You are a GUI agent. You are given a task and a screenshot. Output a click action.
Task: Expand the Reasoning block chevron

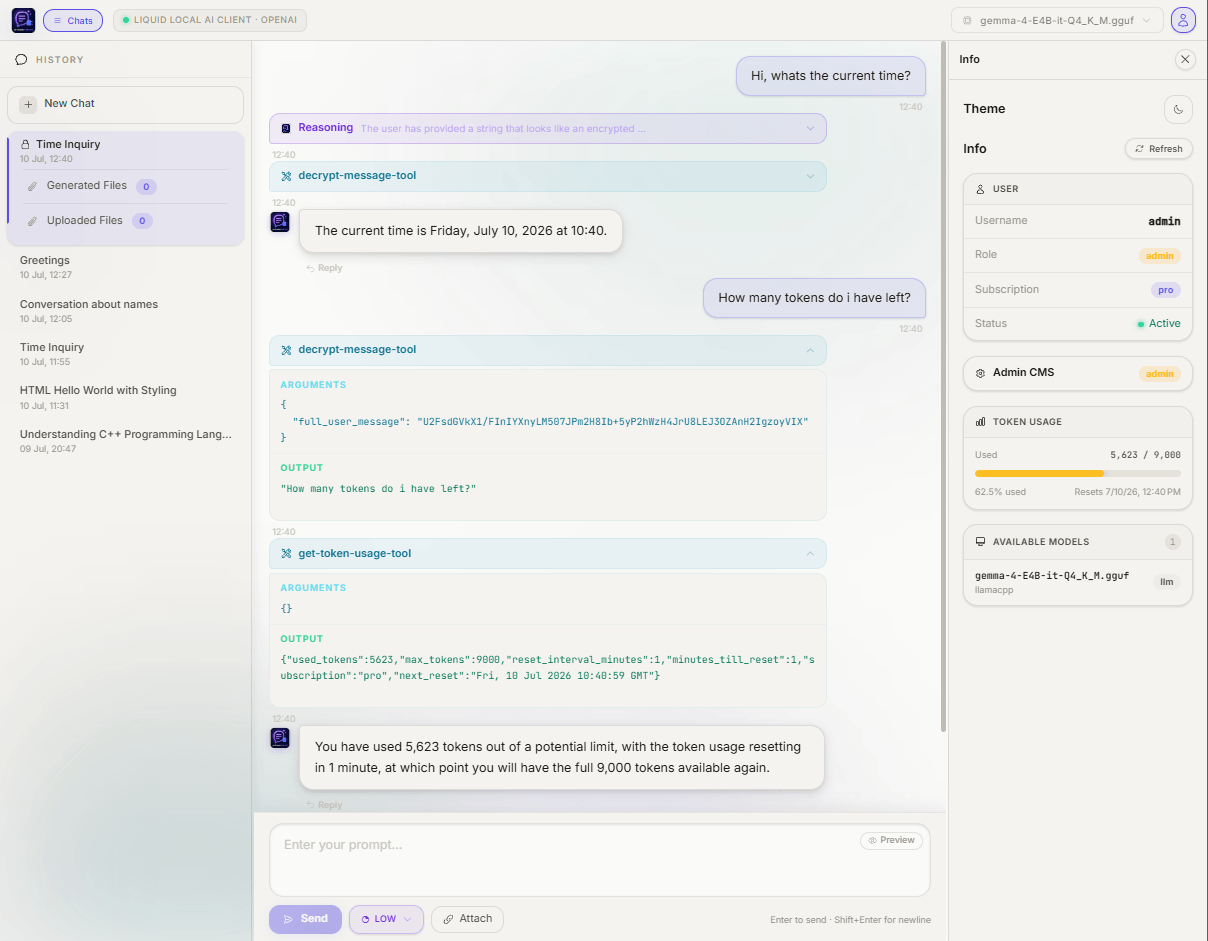[x=810, y=129]
